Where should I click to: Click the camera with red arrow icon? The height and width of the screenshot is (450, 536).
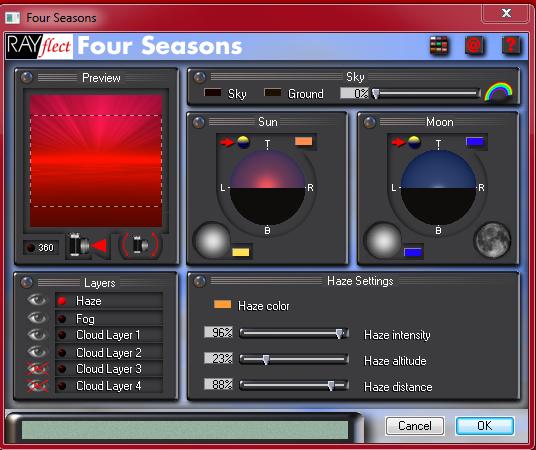88,245
